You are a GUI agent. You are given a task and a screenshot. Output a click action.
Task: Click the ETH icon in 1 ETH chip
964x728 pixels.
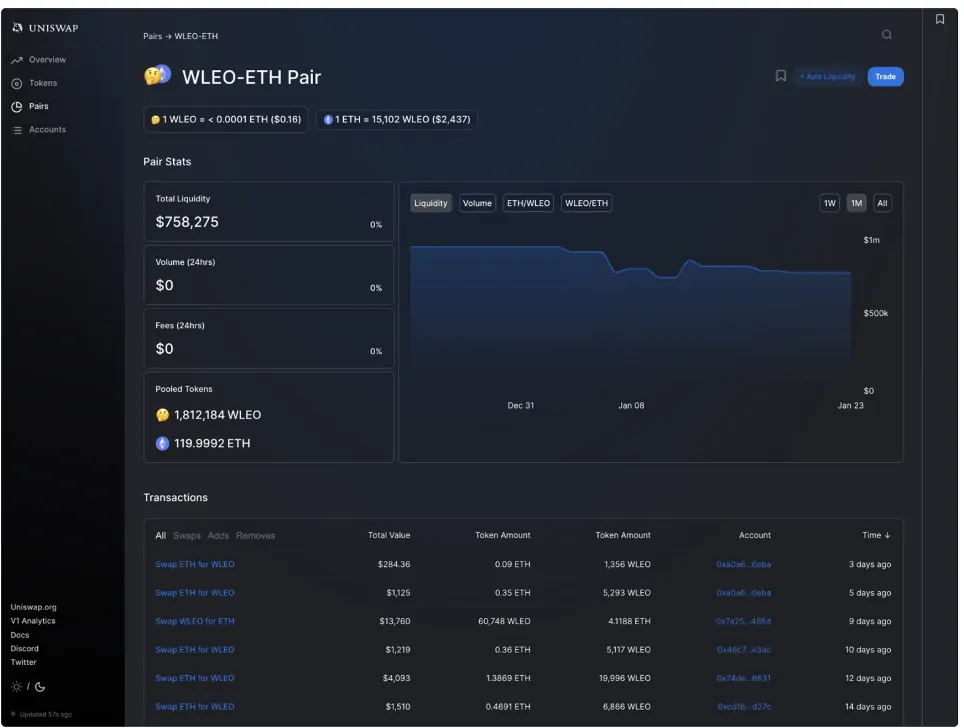pos(328,119)
